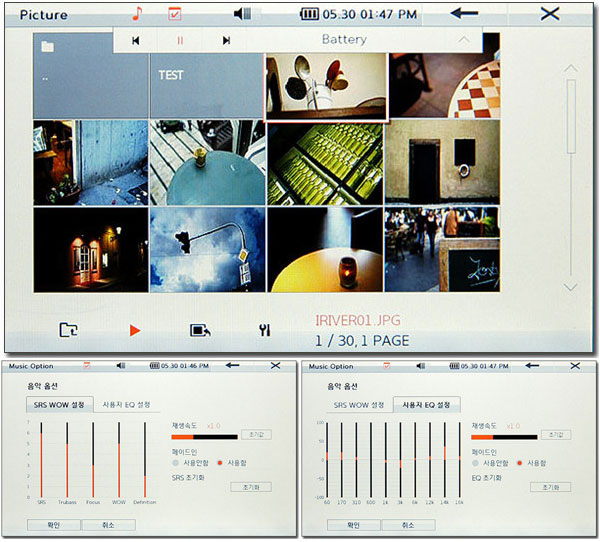Viewport: 600px width, 542px height.
Task: Open the 'SRS WOW 설정' tab in the EQ panel
Action: pos(359,405)
